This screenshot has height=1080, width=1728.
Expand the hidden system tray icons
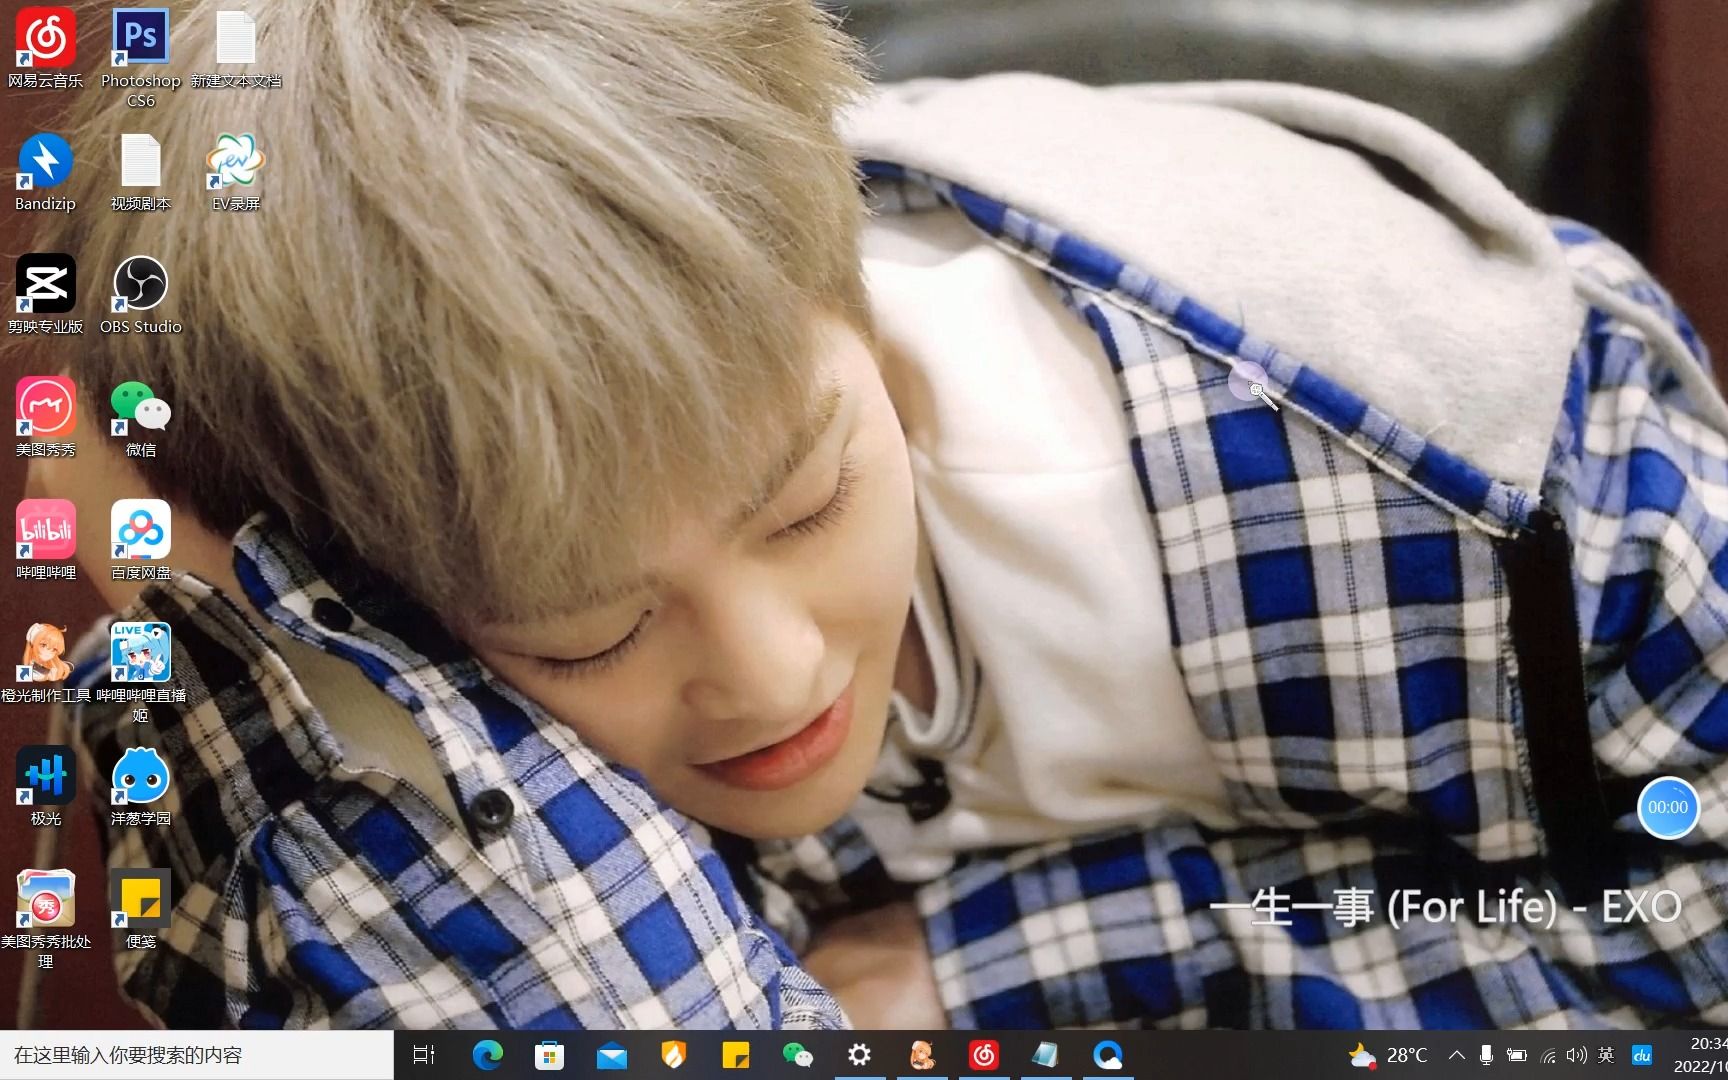pos(1457,1055)
